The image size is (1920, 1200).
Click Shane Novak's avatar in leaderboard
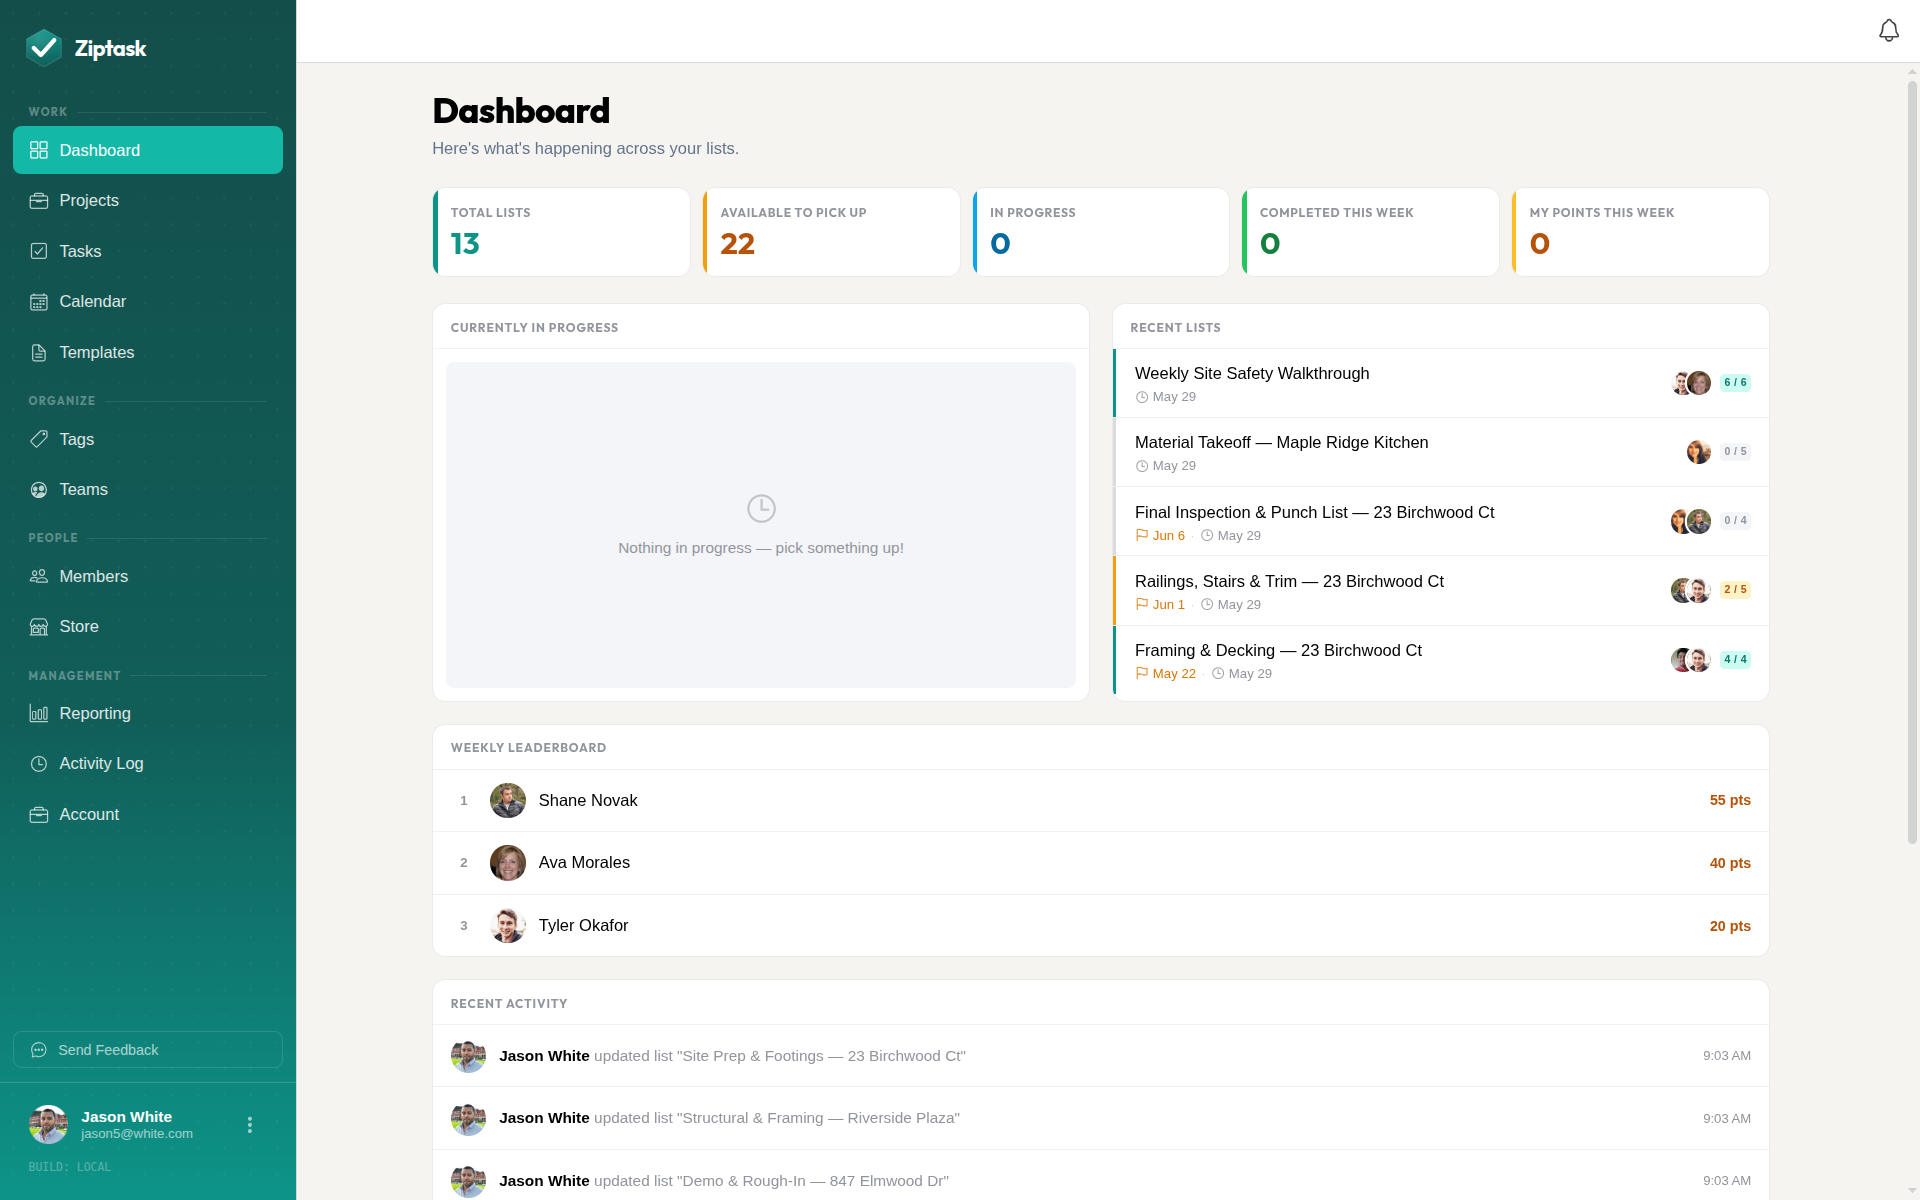(508, 801)
